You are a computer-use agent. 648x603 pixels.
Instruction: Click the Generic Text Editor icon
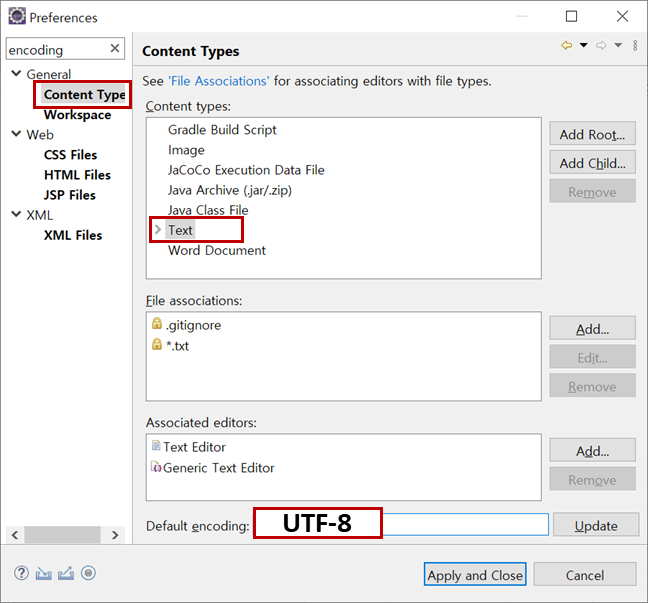coord(156,467)
